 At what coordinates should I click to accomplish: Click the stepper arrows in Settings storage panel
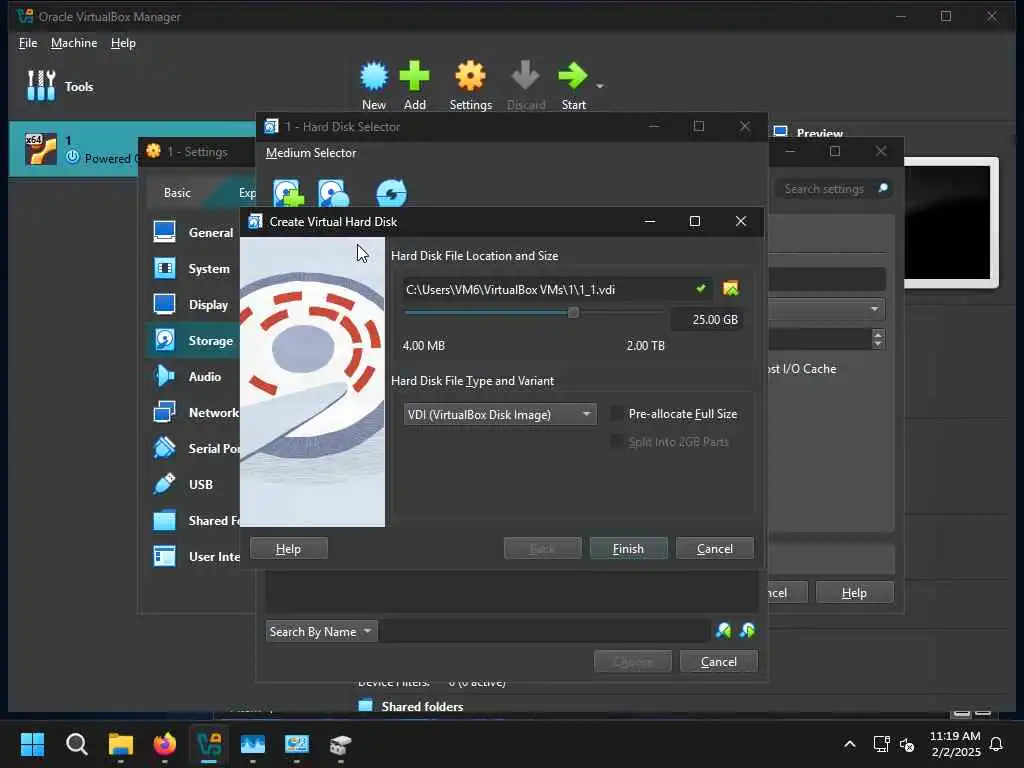pyautogui.click(x=878, y=339)
